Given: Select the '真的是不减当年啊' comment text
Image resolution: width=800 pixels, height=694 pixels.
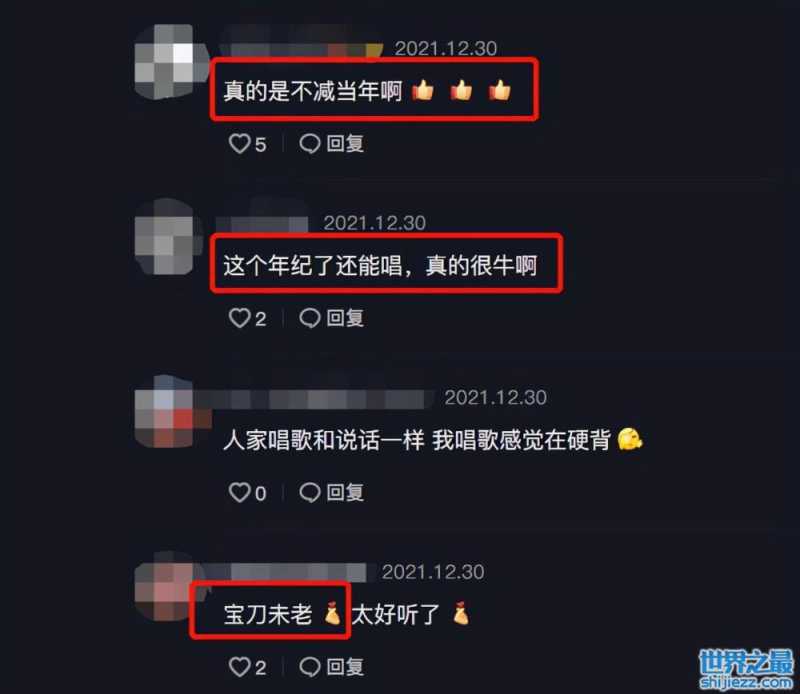Looking at the screenshot, I should (x=313, y=91).
